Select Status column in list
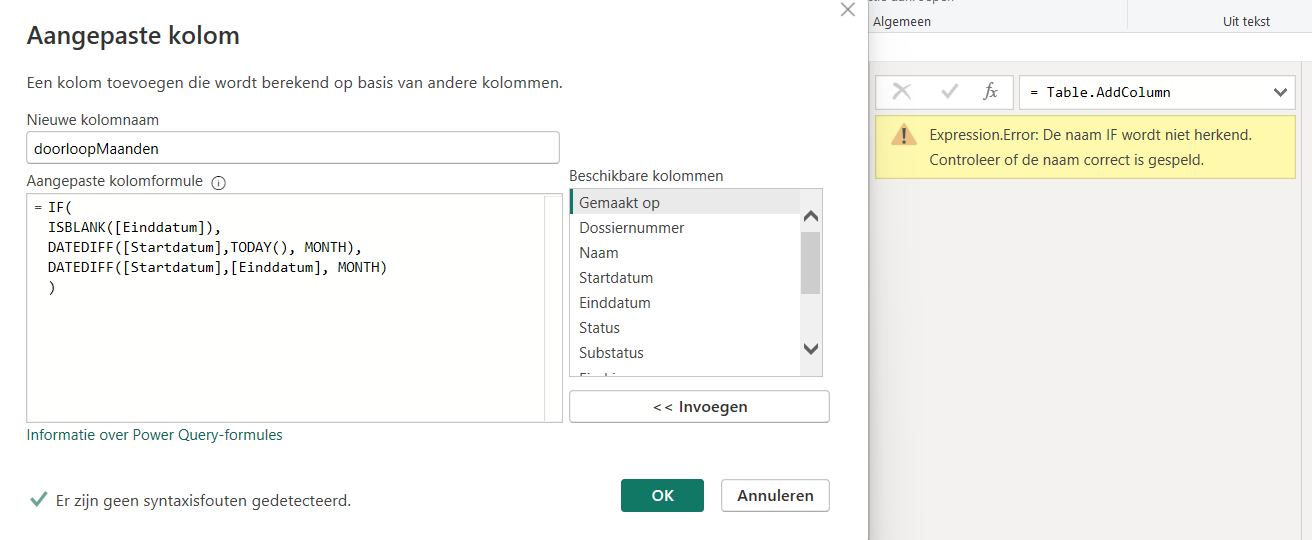 coord(685,327)
